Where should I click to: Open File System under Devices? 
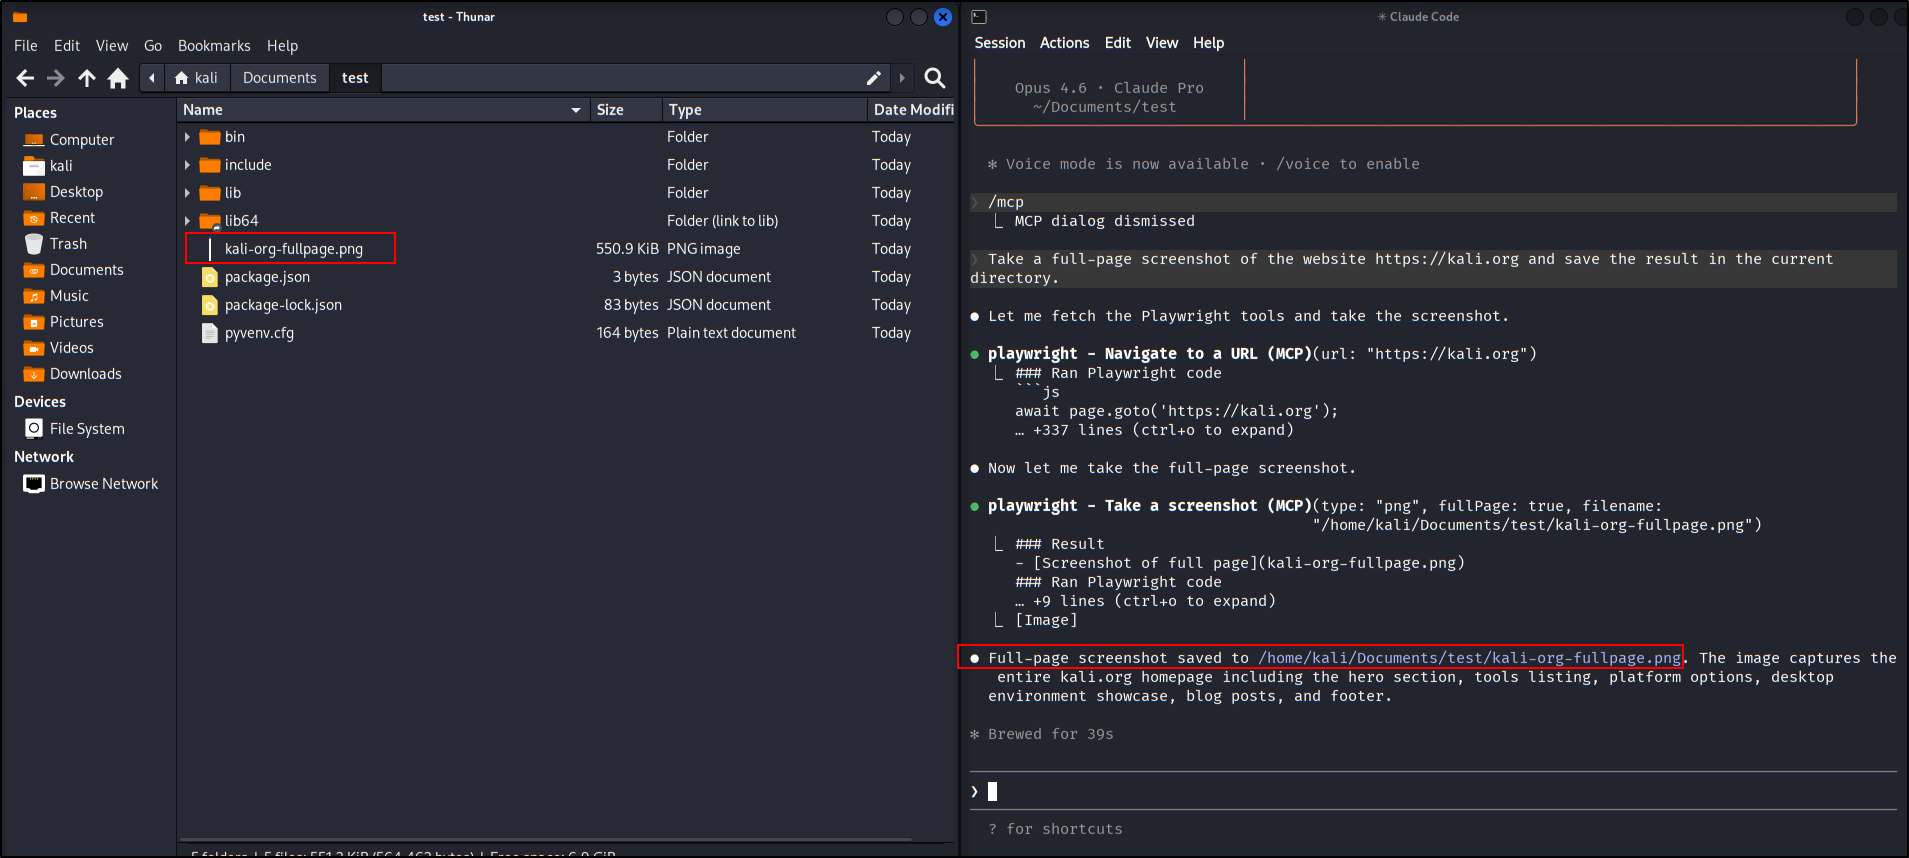[x=86, y=429]
